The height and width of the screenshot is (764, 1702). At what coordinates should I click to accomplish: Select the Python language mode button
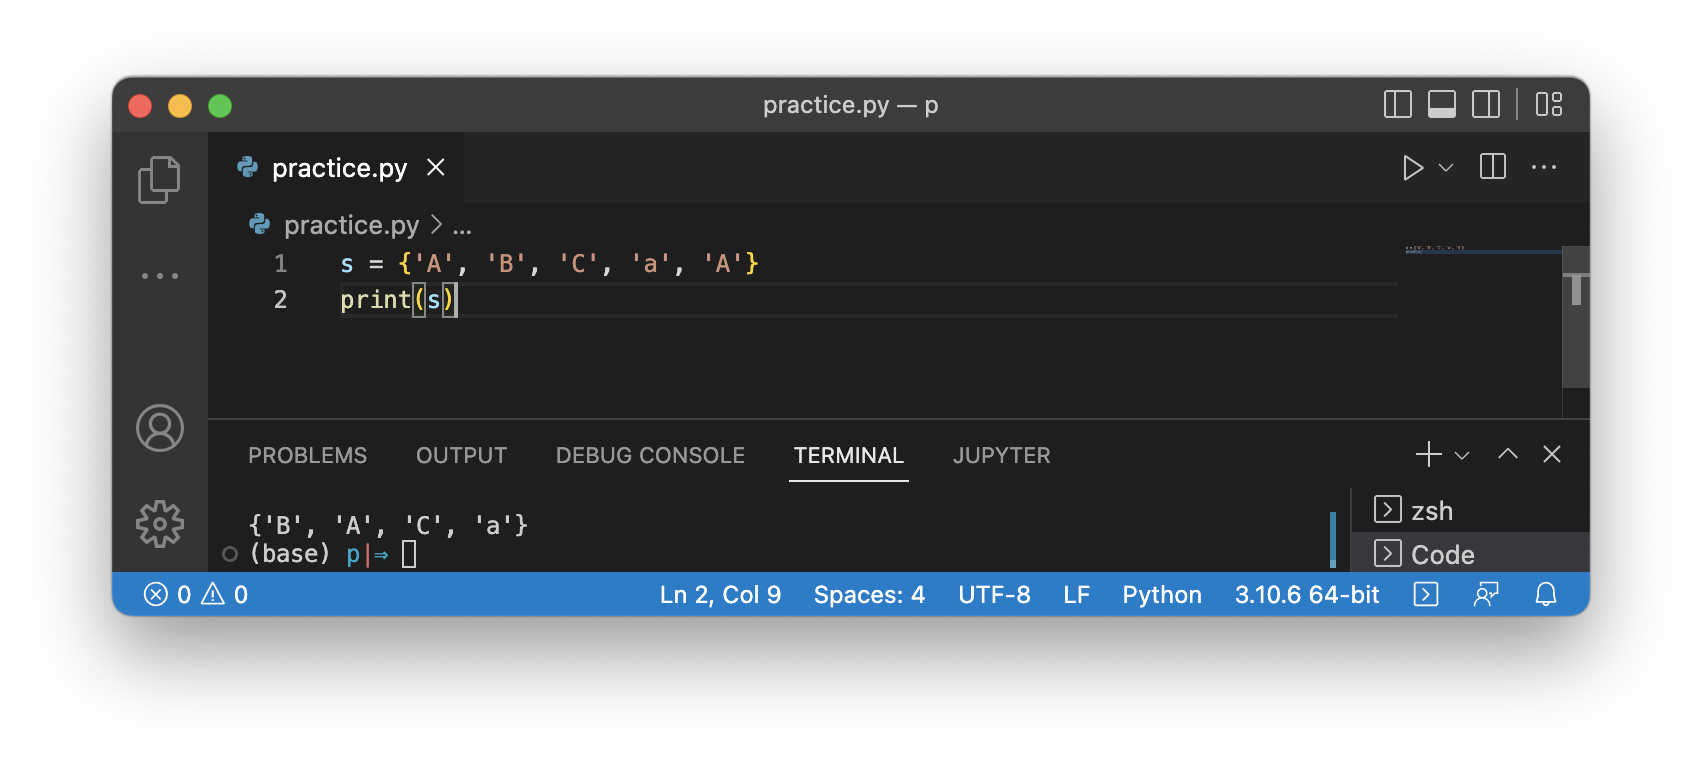tap(1162, 595)
